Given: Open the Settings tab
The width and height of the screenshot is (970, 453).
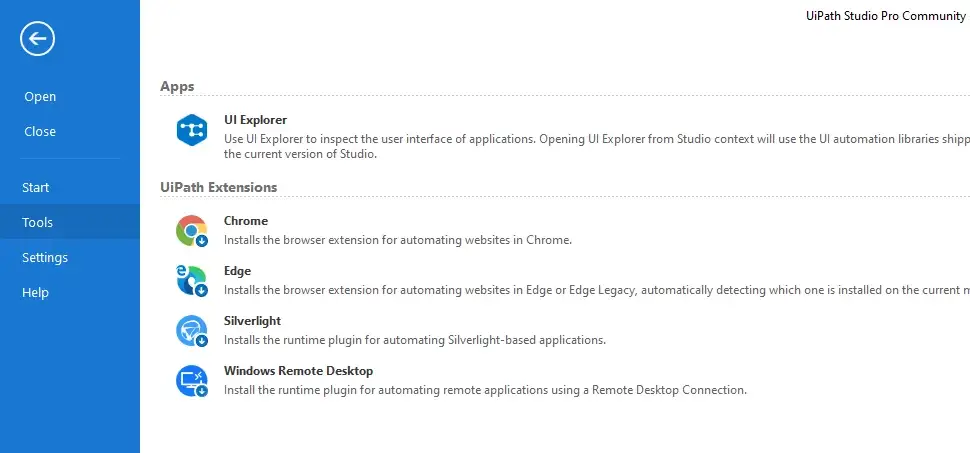Looking at the screenshot, I should [70, 257].
